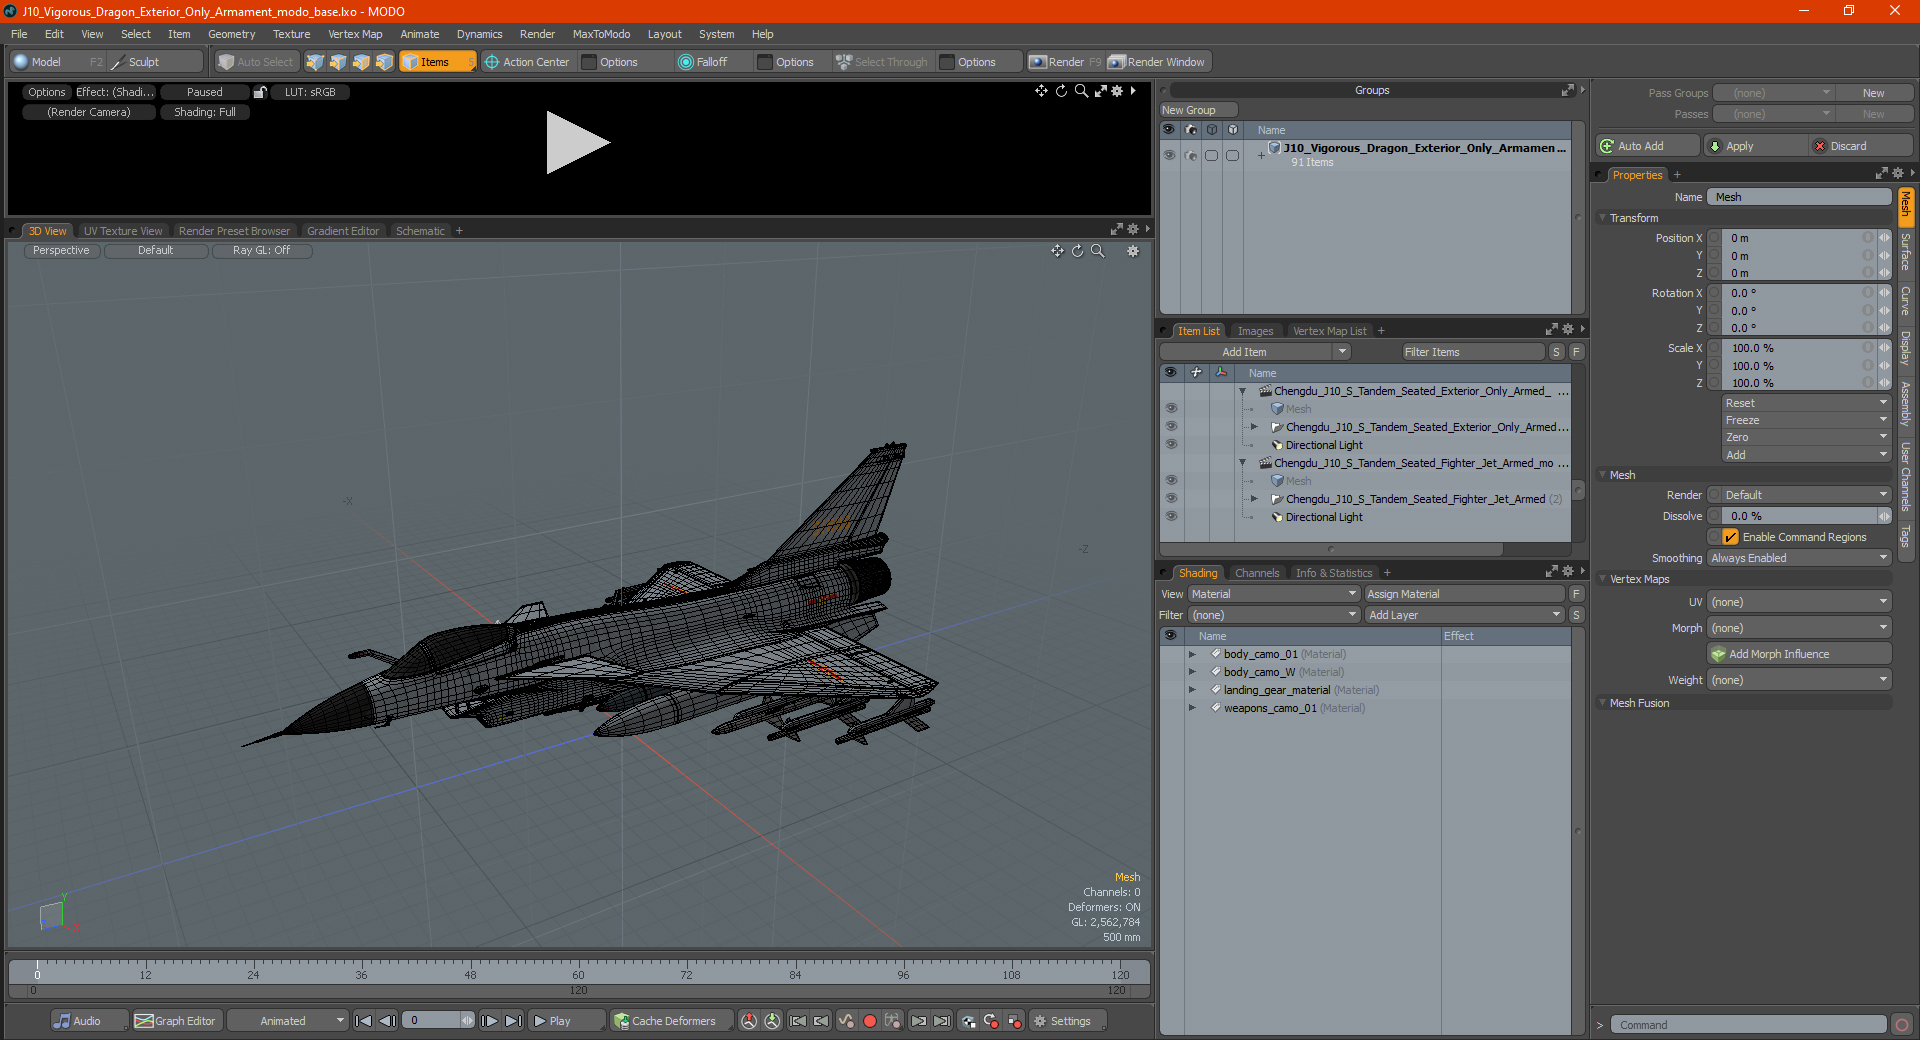The width and height of the screenshot is (1920, 1040).
Task: Activate the Action Center tool
Action: coord(527,62)
